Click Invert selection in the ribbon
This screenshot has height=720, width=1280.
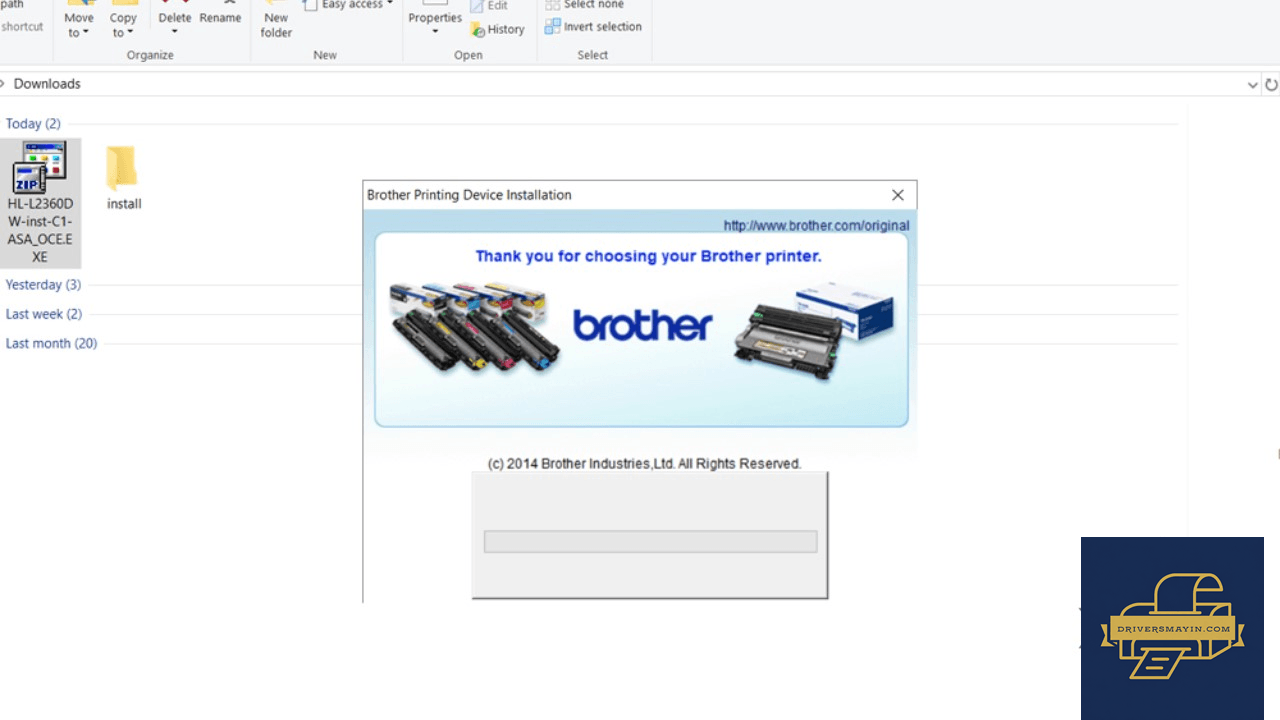tap(593, 27)
